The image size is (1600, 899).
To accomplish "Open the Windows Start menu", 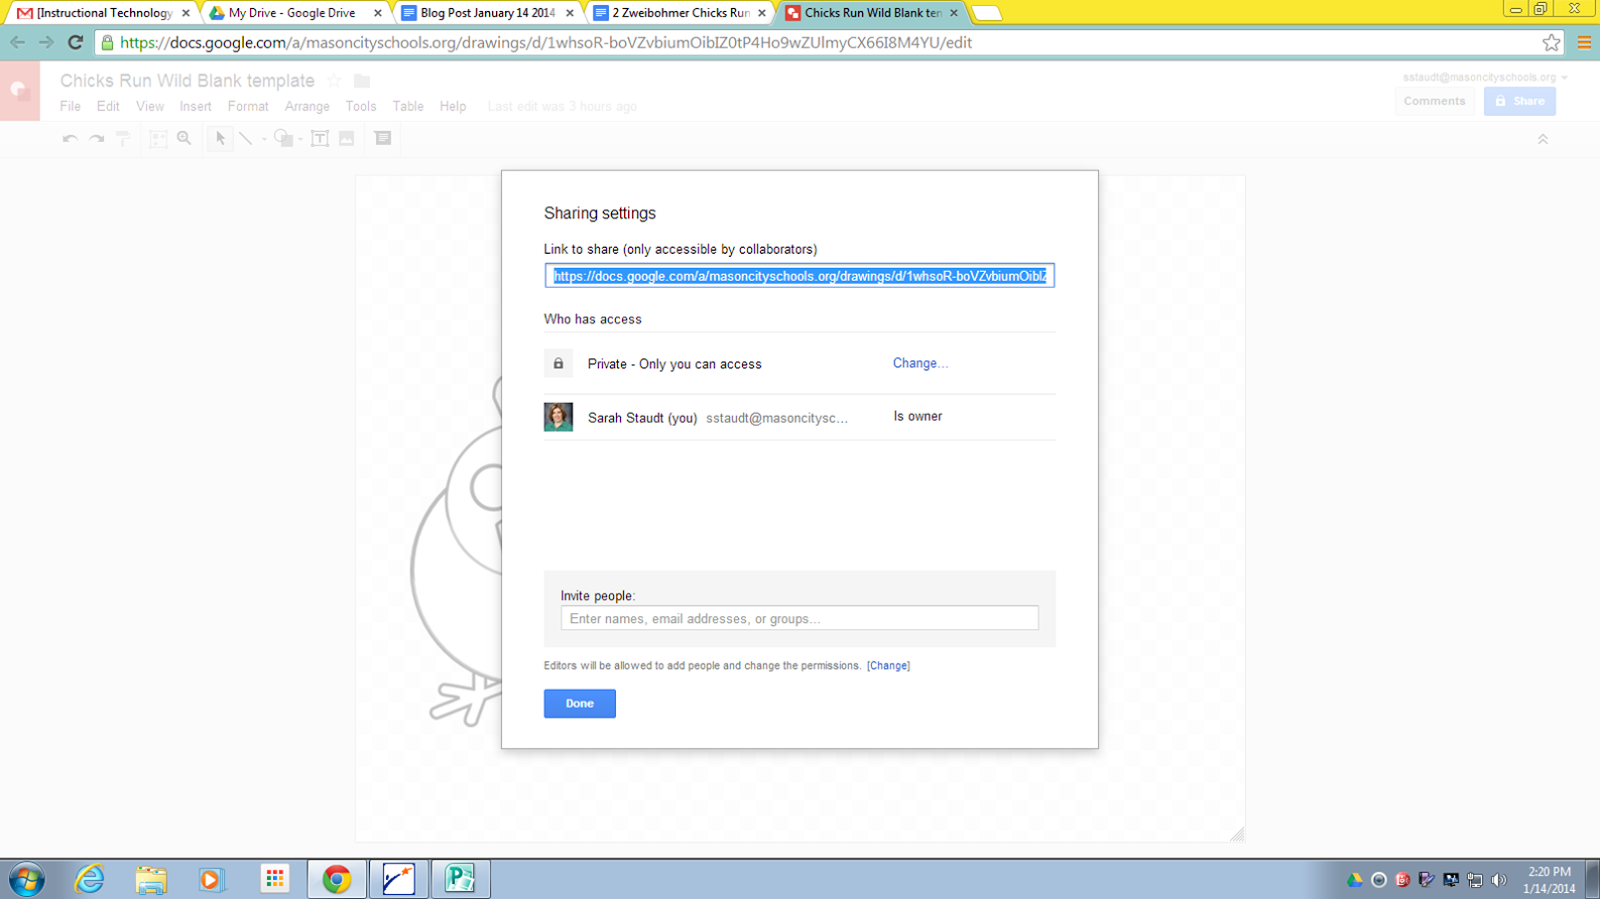I will point(27,880).
